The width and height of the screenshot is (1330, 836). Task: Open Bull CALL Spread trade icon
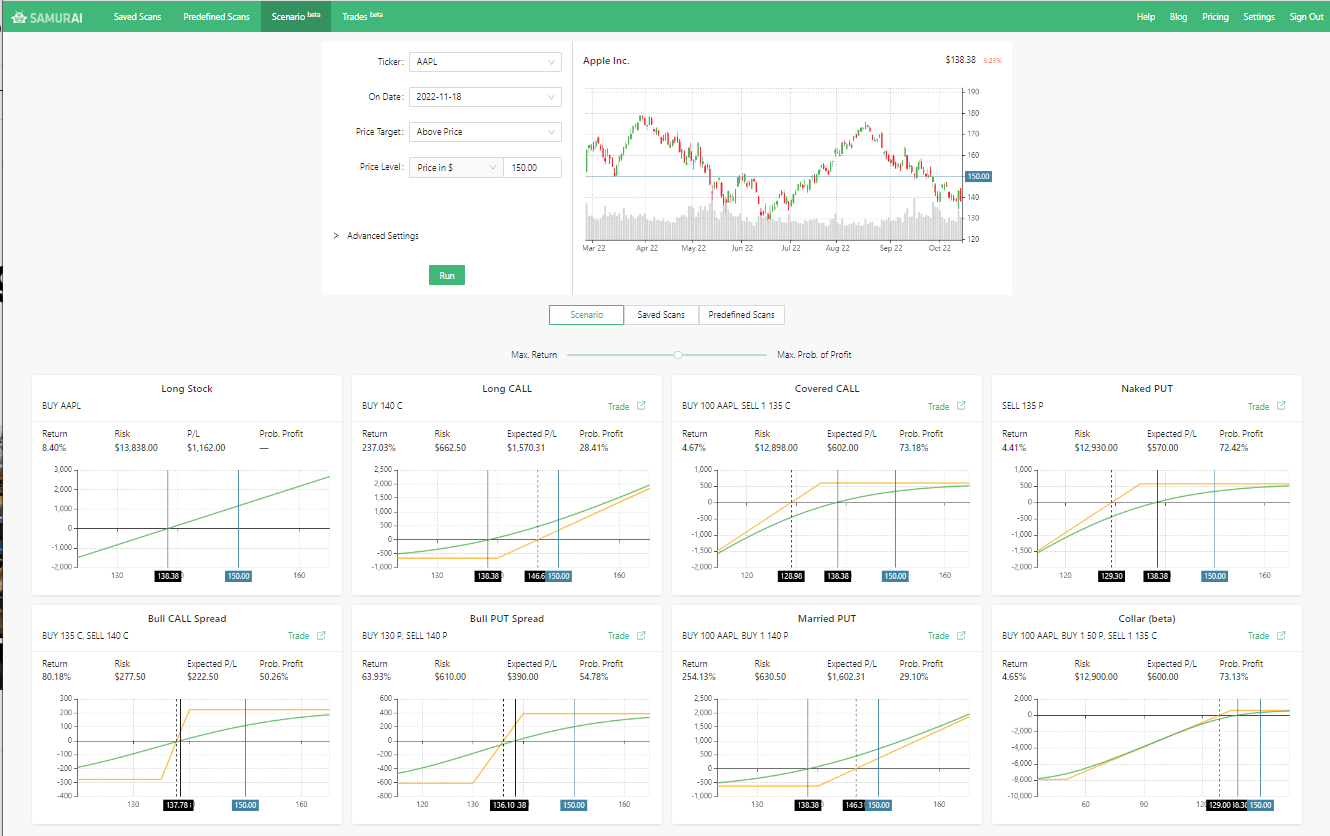[x=321, y=636]
